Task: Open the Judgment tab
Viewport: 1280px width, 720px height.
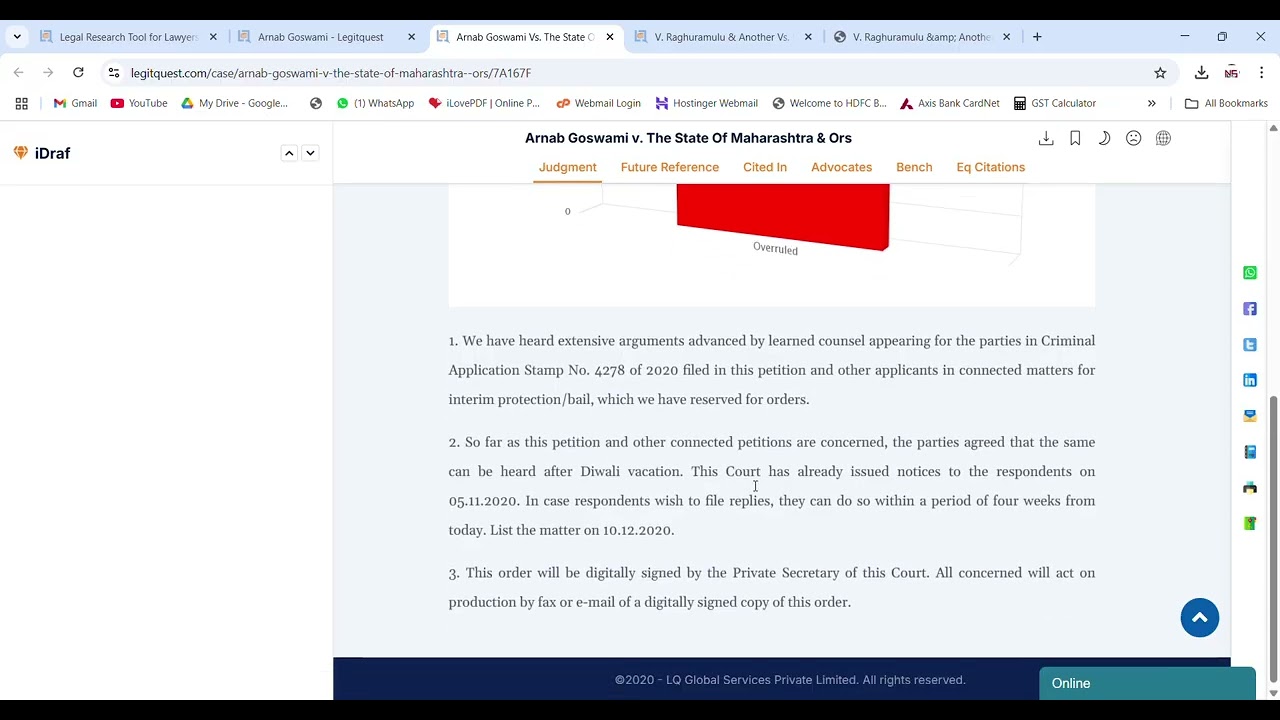Action: [x=568, y=167]
